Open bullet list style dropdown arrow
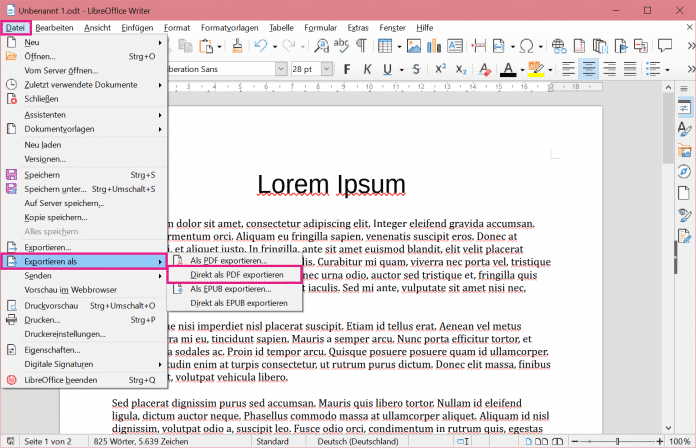 tap(667, 70)
